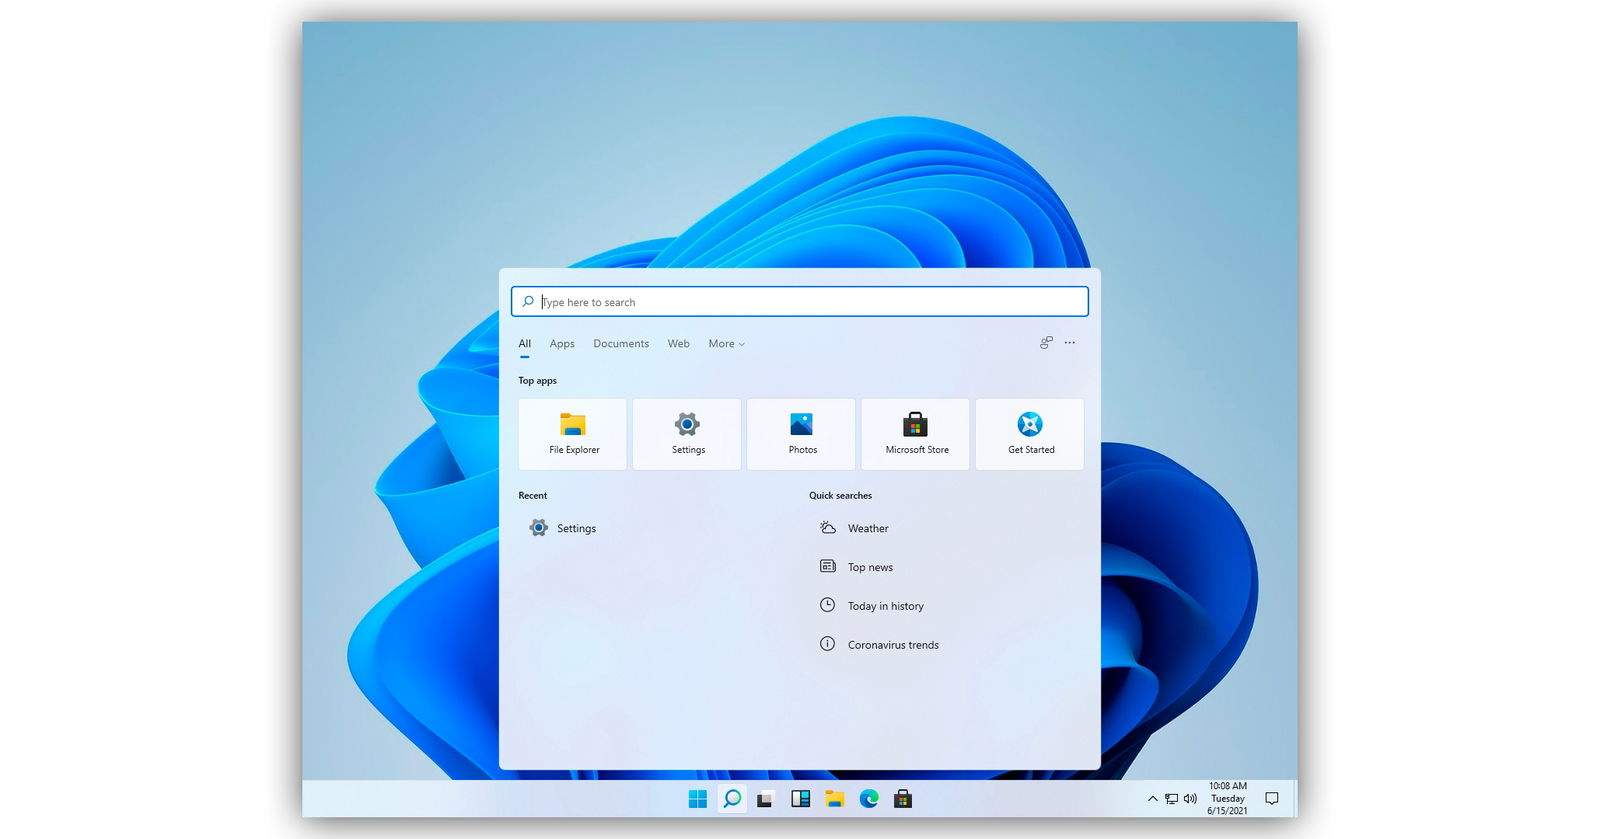This screenshot has width=1600, height=839.
Task: Open Microsoft Store tile in Top apps
Action: 916,434
